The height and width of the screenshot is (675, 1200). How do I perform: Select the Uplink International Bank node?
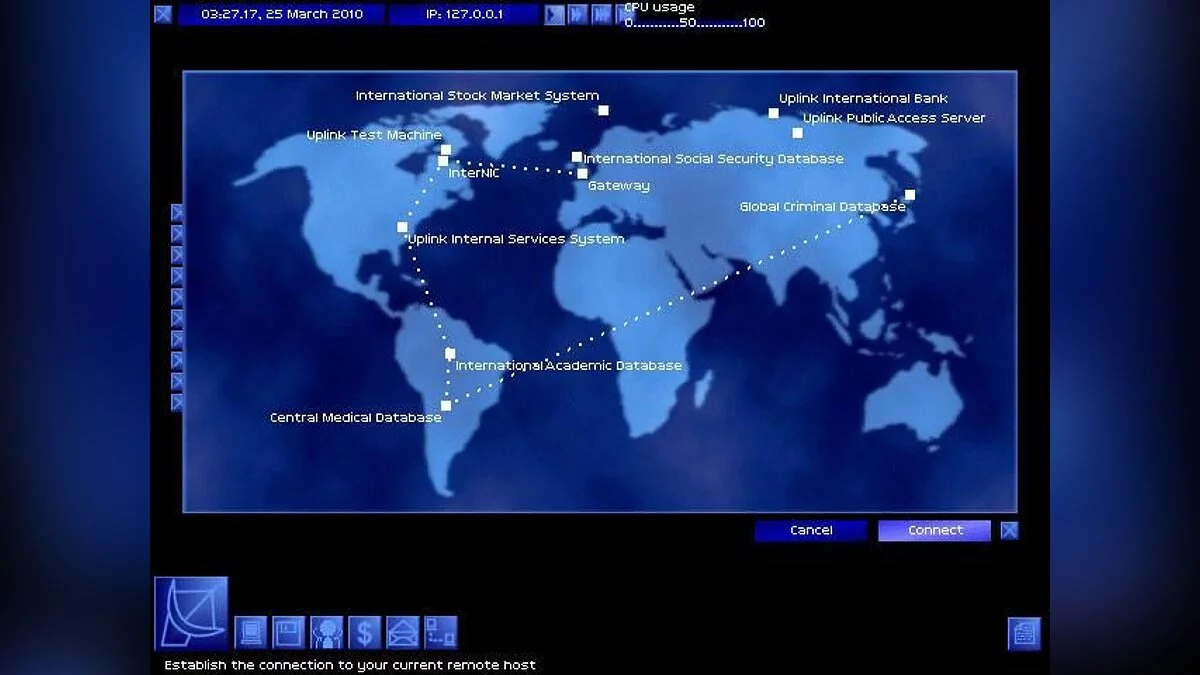773,113
